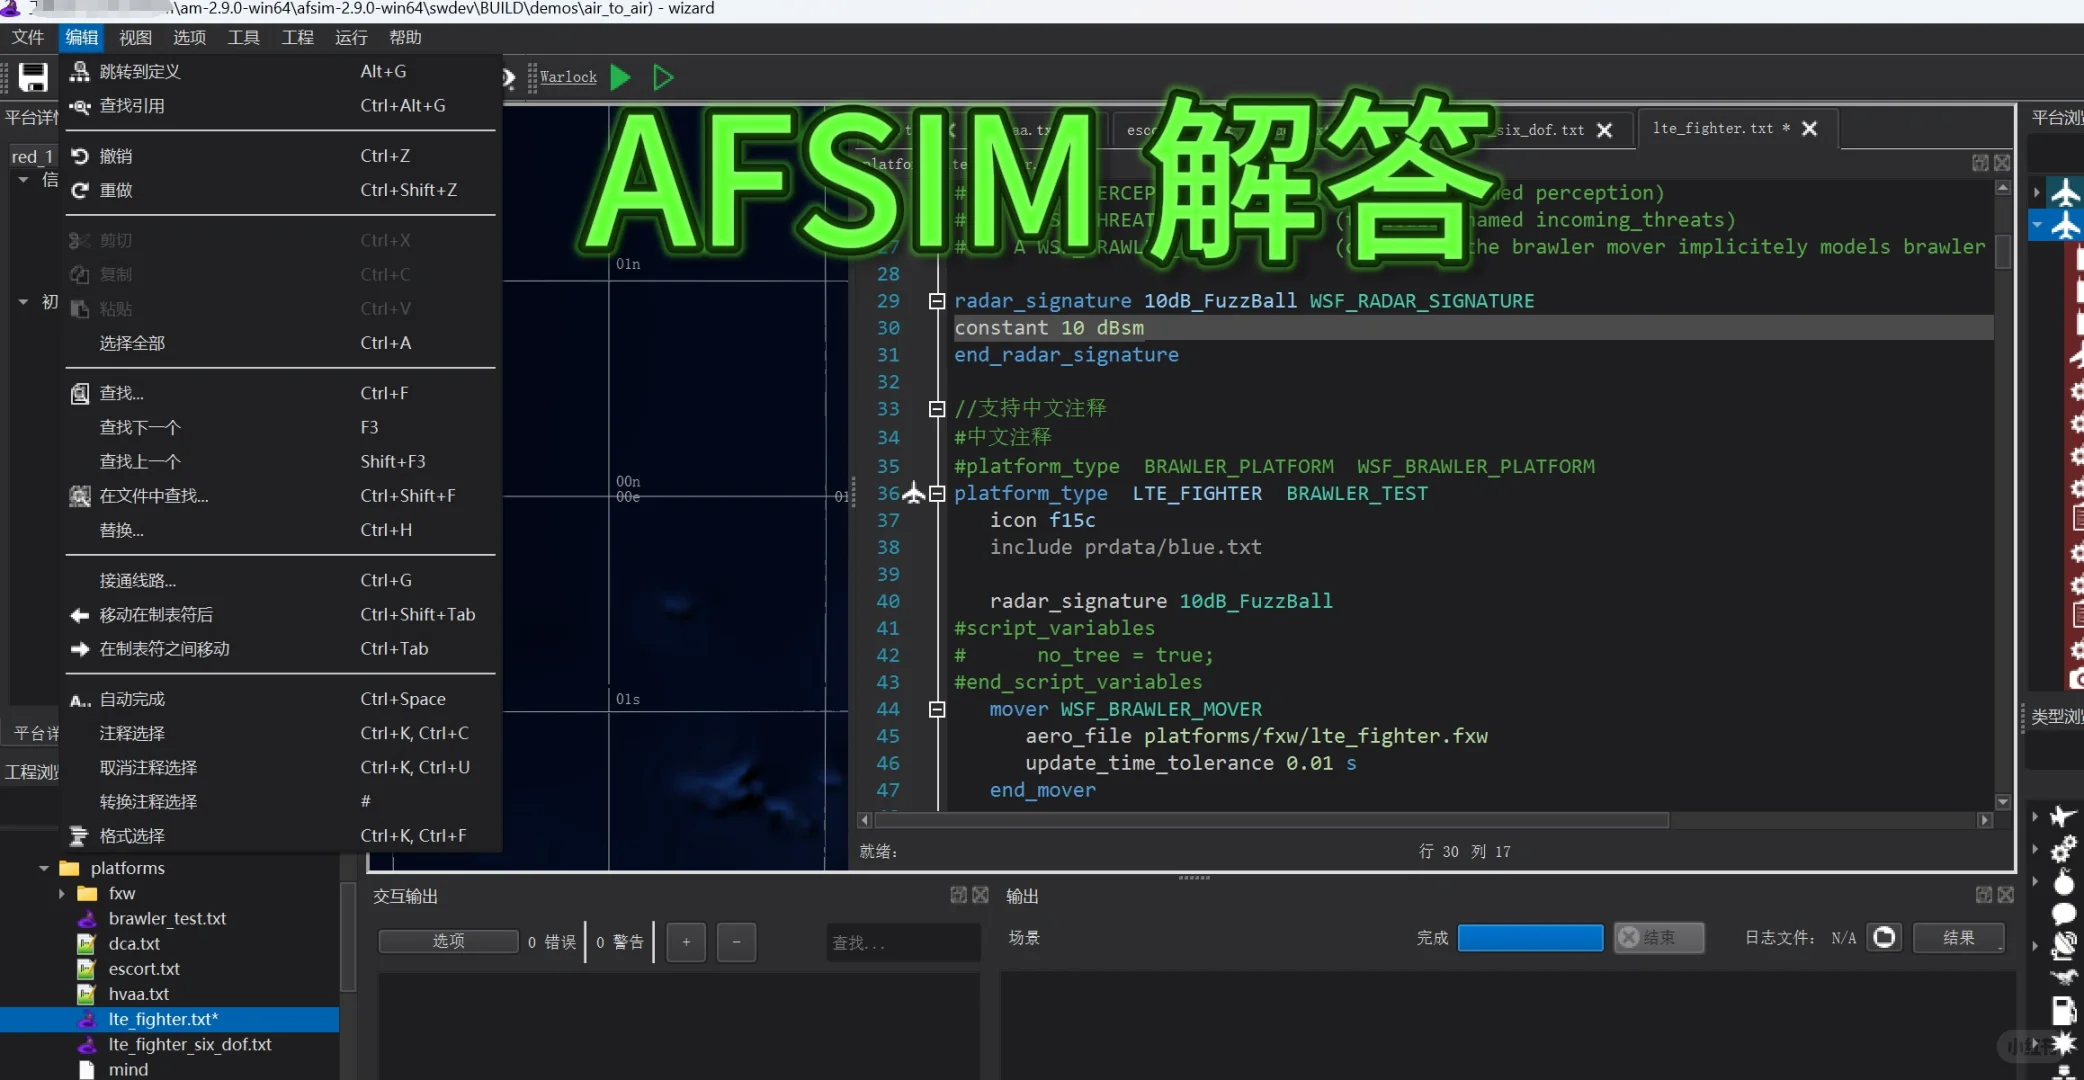This screenshot has width=2084, height=1080.
Task: Launch simulation with the second green run arrow
Action: [663, 77]
